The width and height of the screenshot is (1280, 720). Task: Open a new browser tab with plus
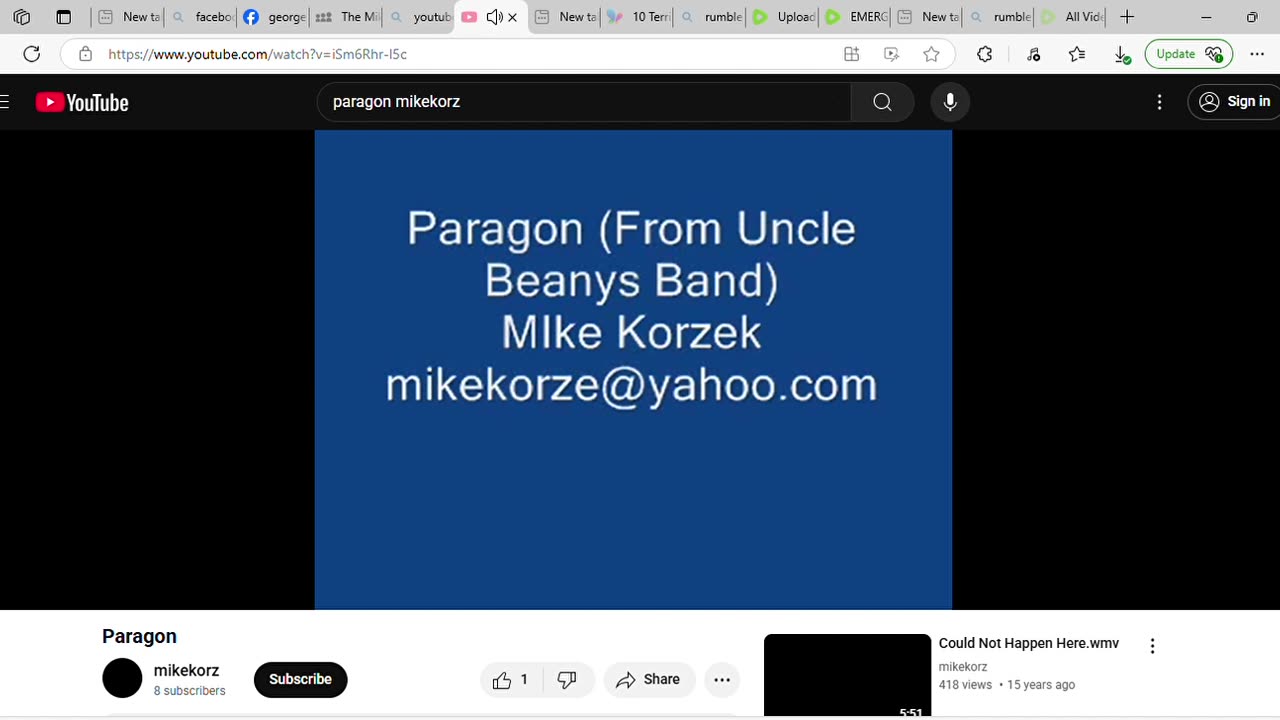coord(1127,17)
